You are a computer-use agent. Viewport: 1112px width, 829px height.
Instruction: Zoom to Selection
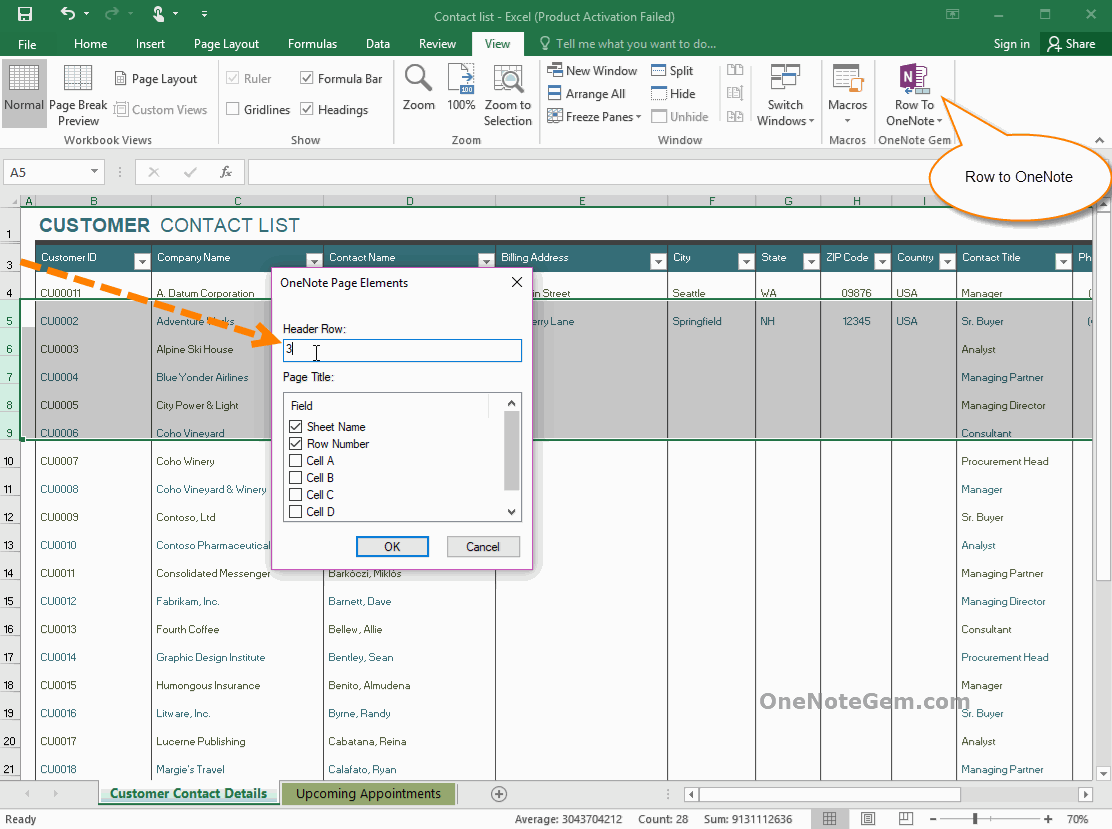click(507, 94)
